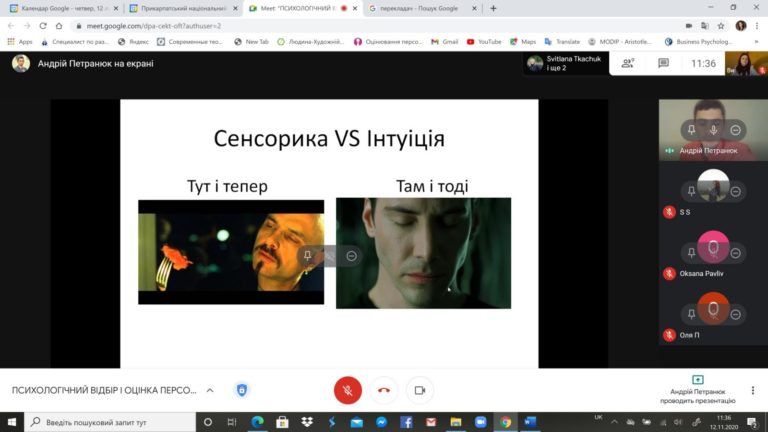The image size is (768, 432).
Task: Open the Gmail bookmark
Action: coord(443,42)
